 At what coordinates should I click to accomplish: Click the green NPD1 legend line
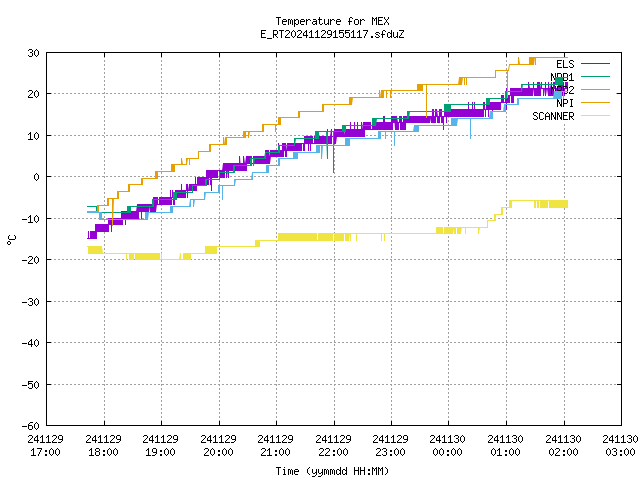(x=595, y=76)
